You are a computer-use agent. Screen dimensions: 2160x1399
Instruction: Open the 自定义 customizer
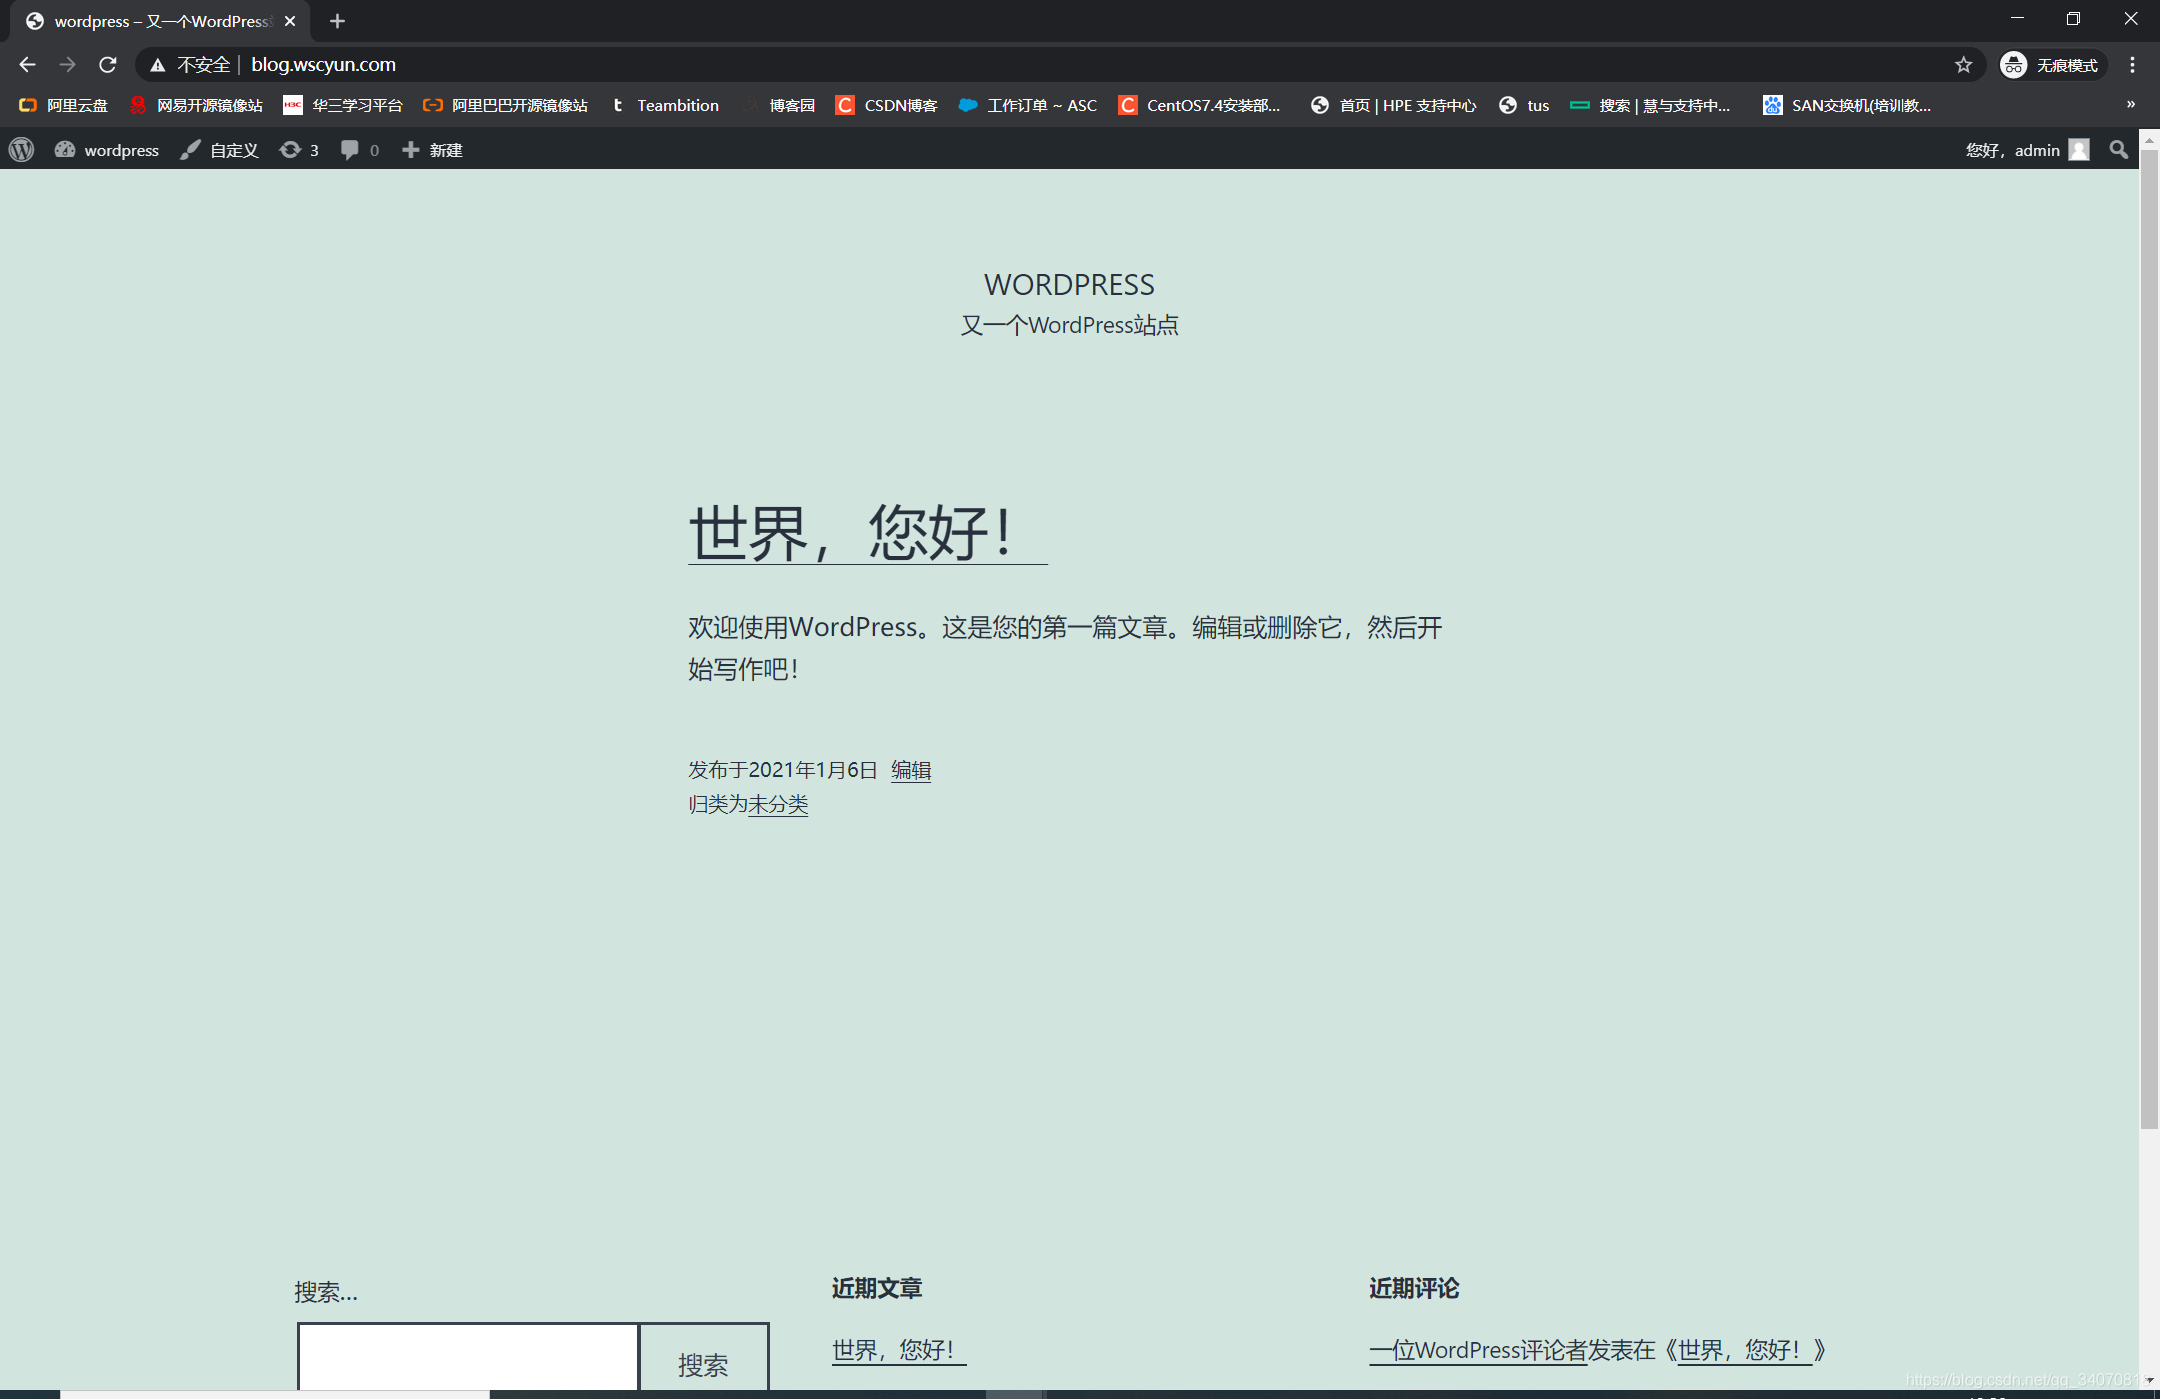click(x=219, y=150)
